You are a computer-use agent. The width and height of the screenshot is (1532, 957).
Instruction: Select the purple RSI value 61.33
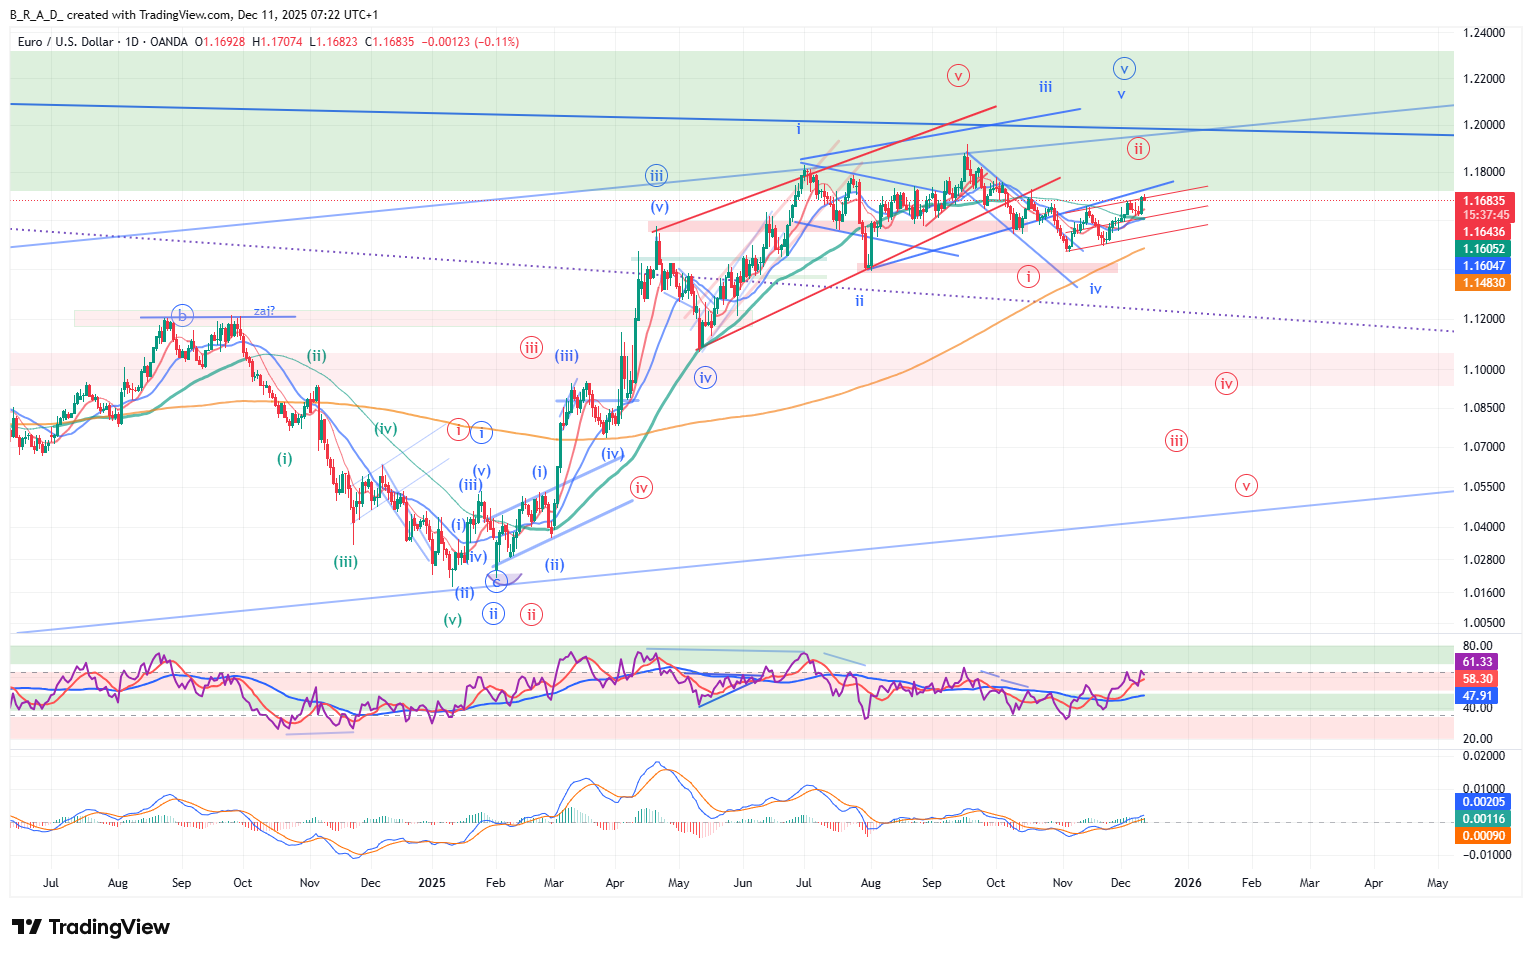[x=1477, y=662]
